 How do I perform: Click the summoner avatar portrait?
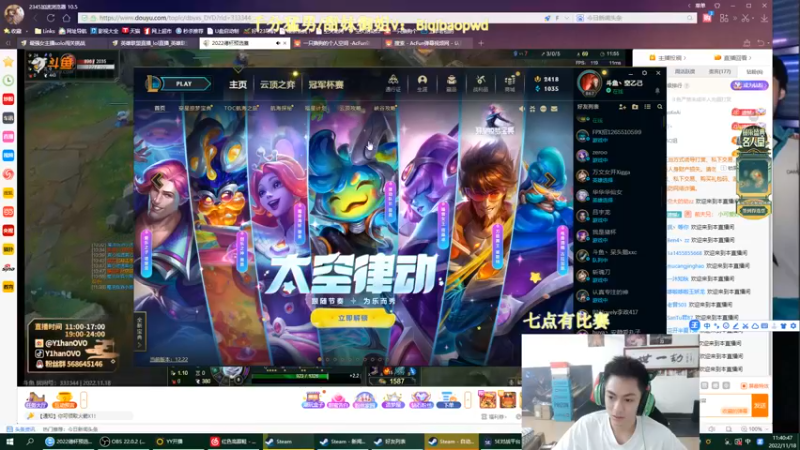point(589,83)
